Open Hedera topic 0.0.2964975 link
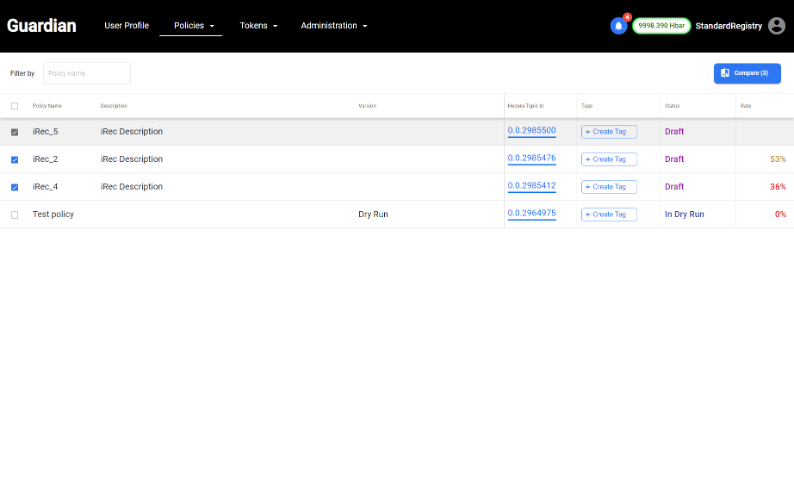794x504 pixels. click(x=531, y=214)
